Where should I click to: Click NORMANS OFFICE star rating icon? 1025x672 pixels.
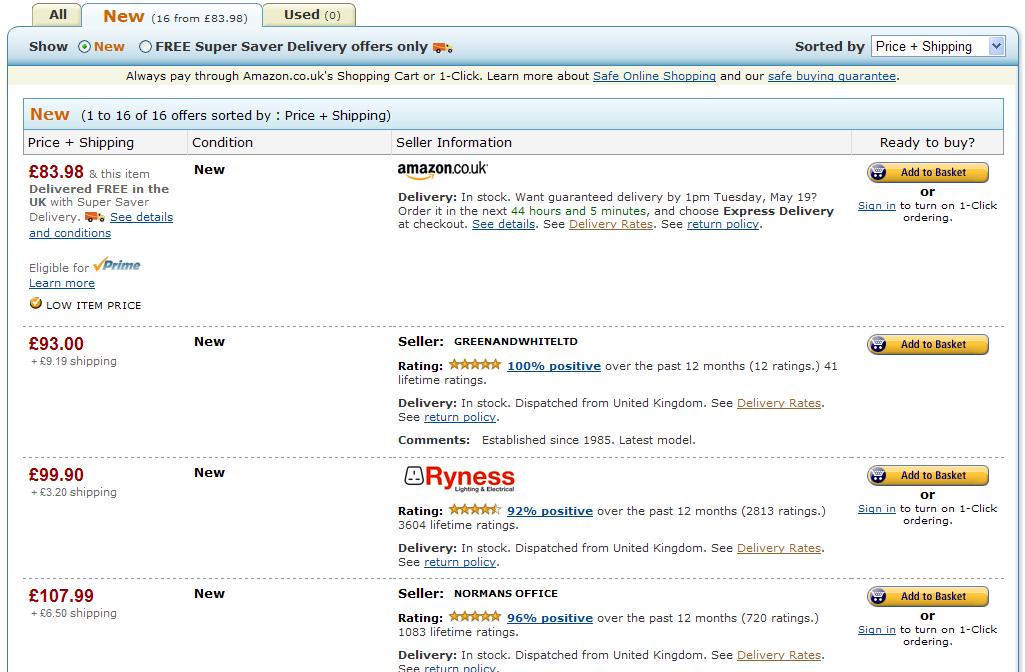pyautogui.click(x=475, y=616)
